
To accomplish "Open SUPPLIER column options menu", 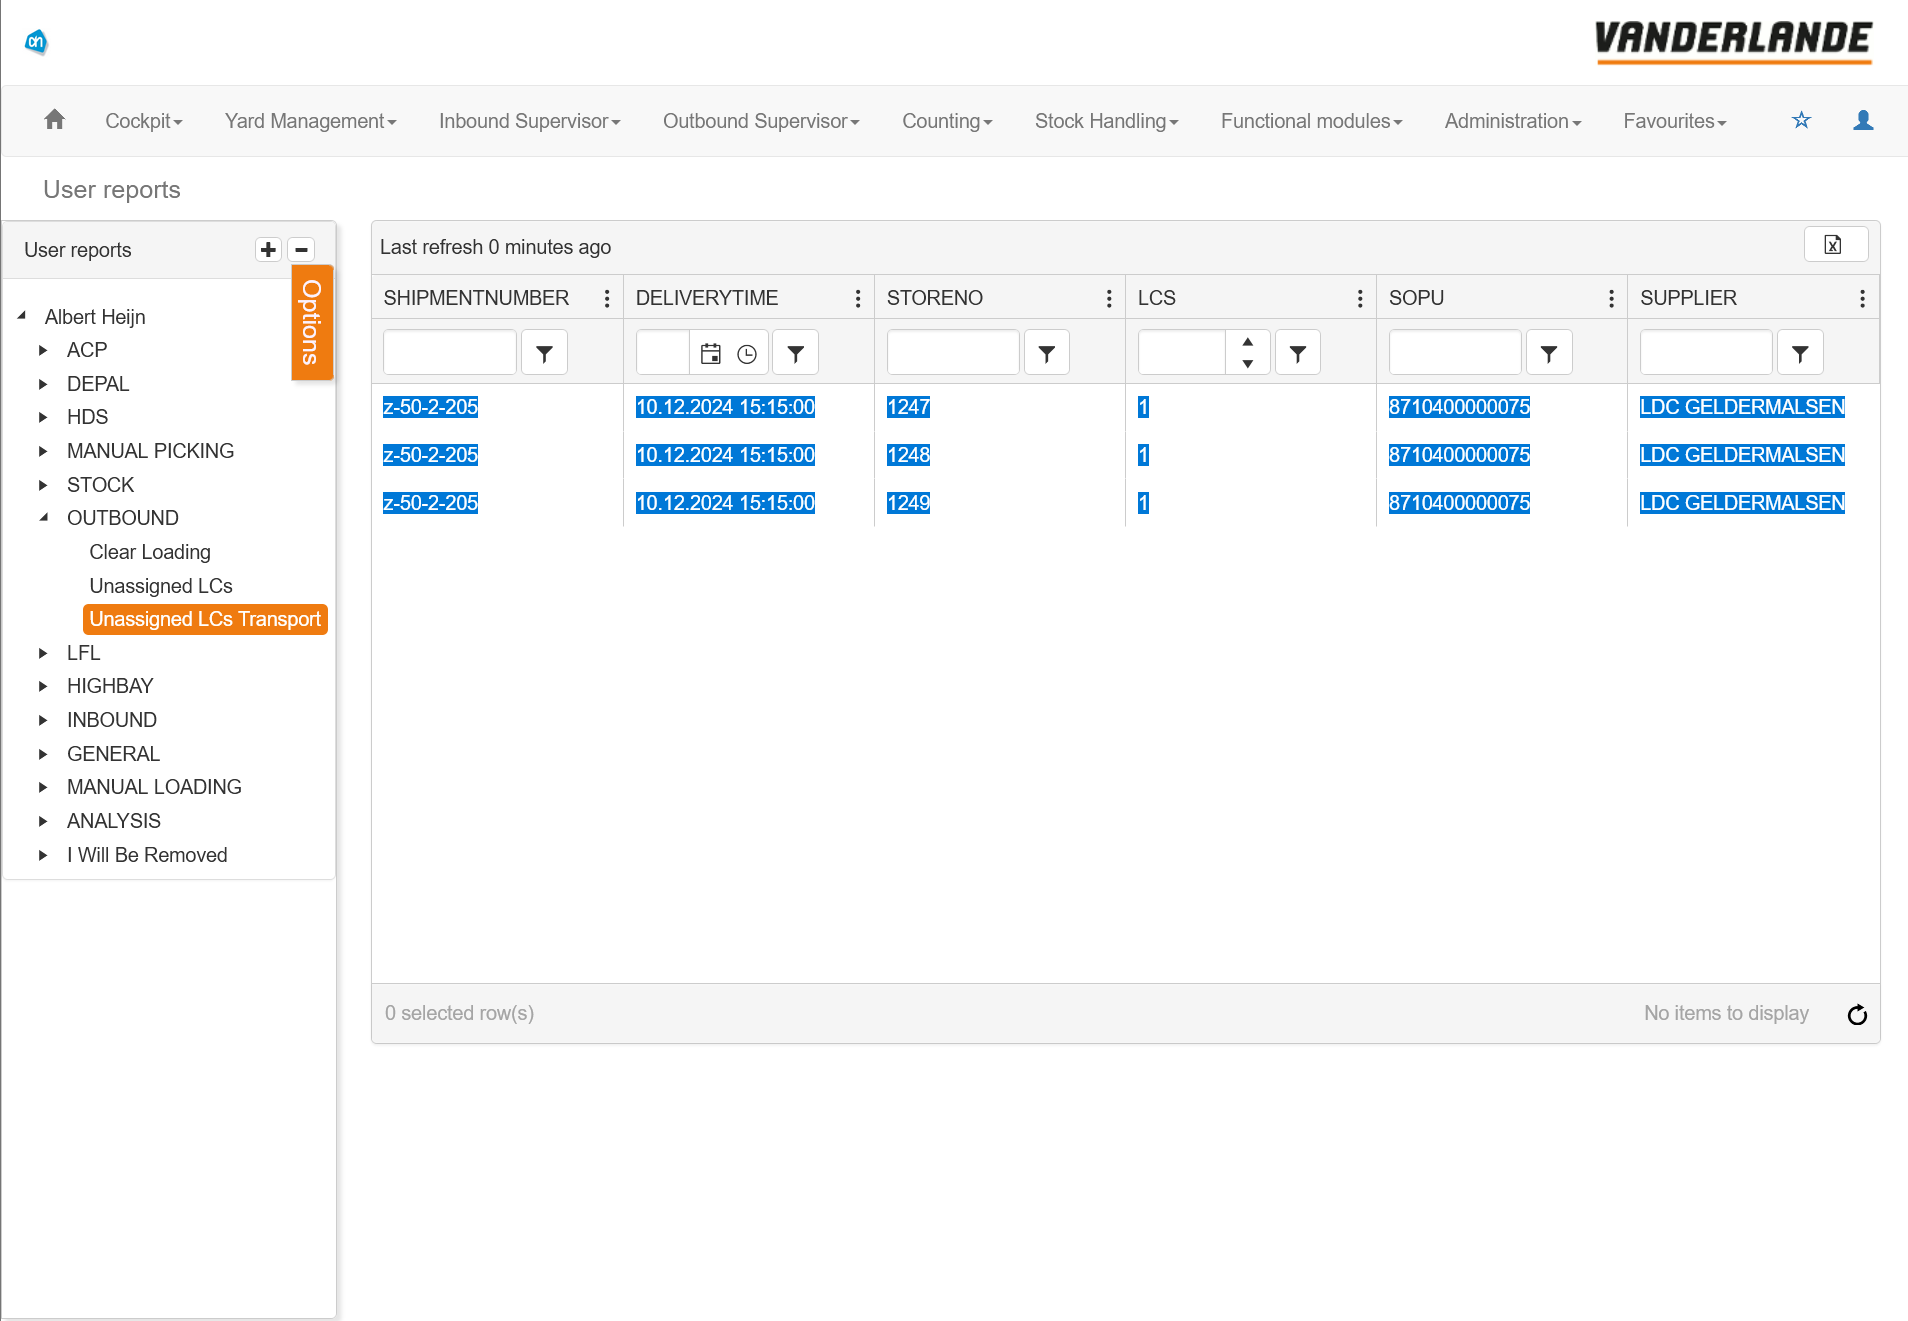I will point(1862,298).
